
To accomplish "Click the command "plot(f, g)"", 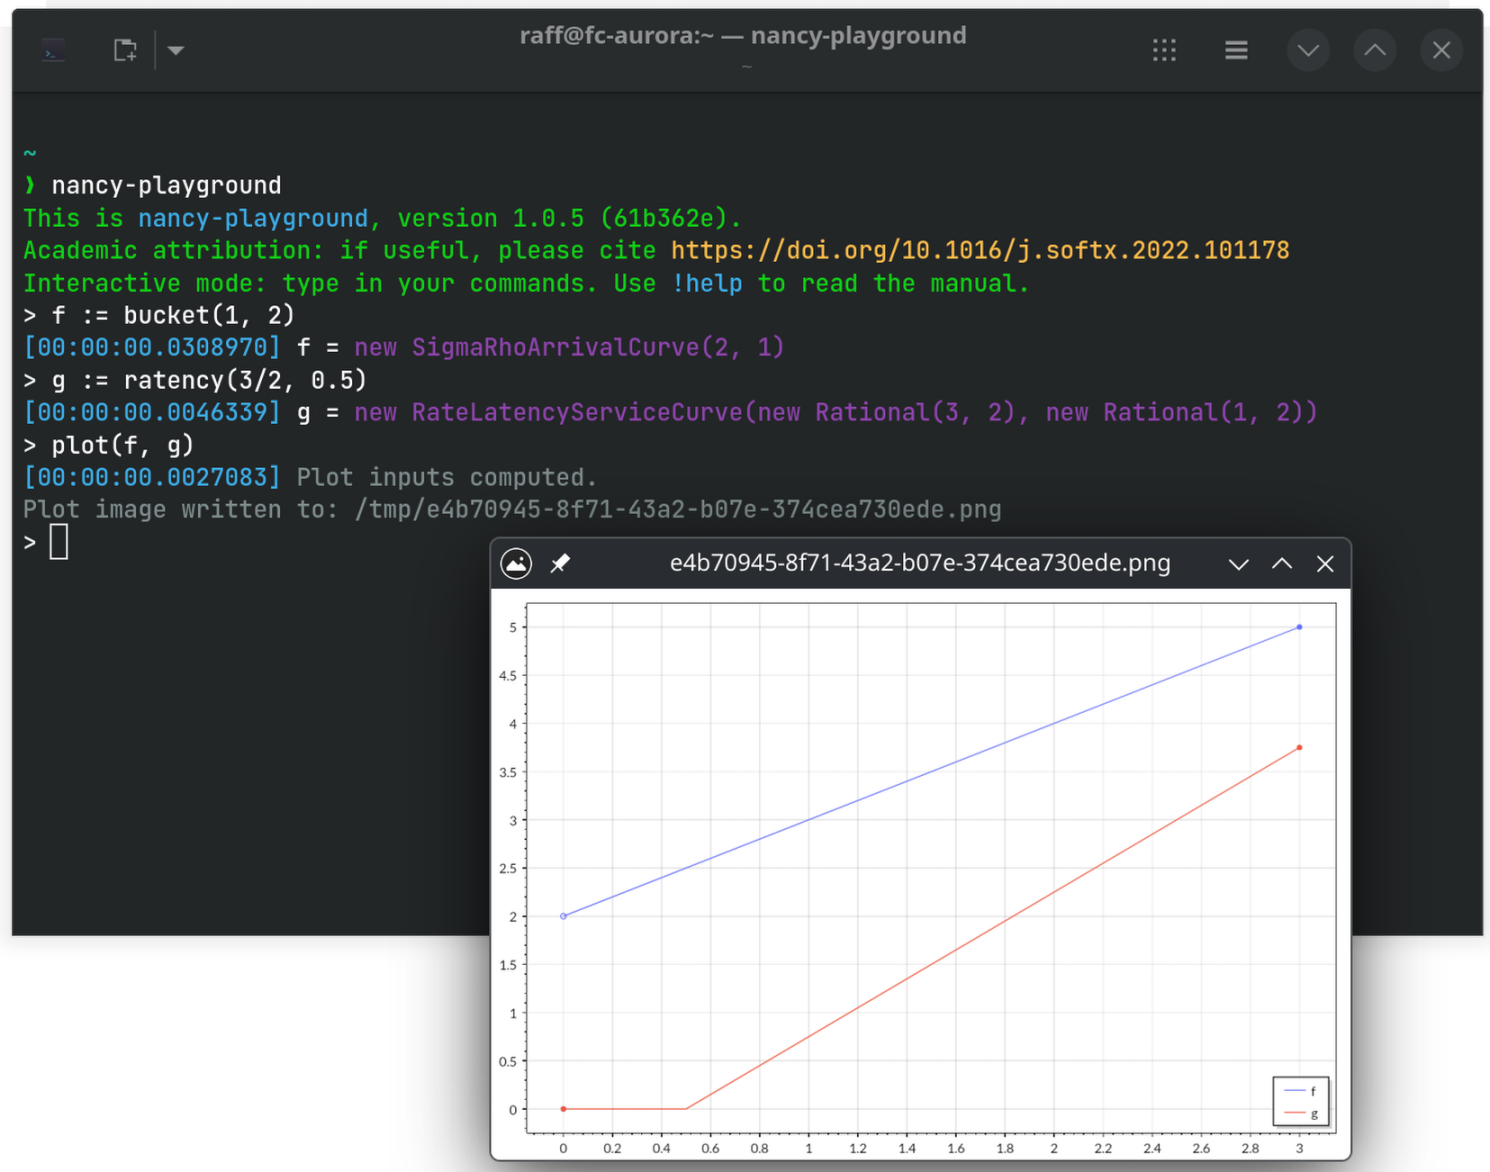I will click(x=122, y=445).
